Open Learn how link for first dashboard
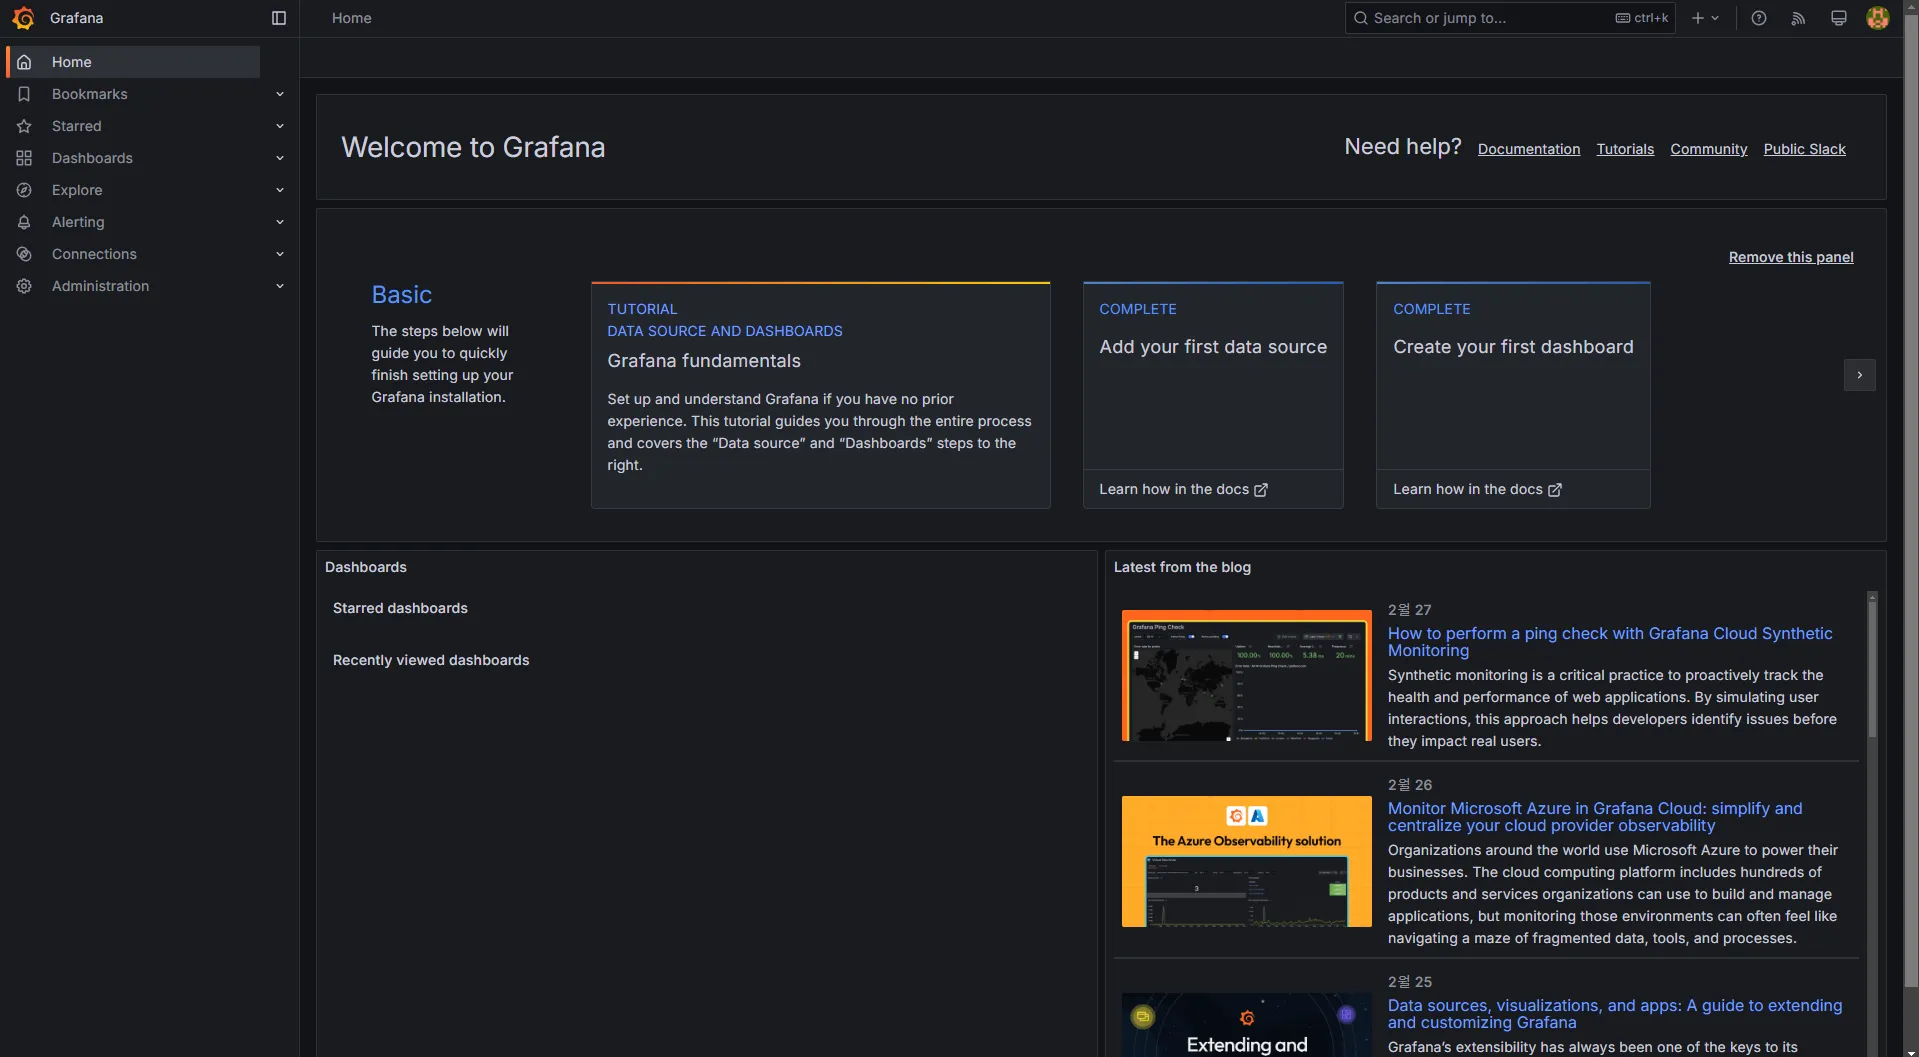Viewport: 1919px width, 1057px height. 1477,490
